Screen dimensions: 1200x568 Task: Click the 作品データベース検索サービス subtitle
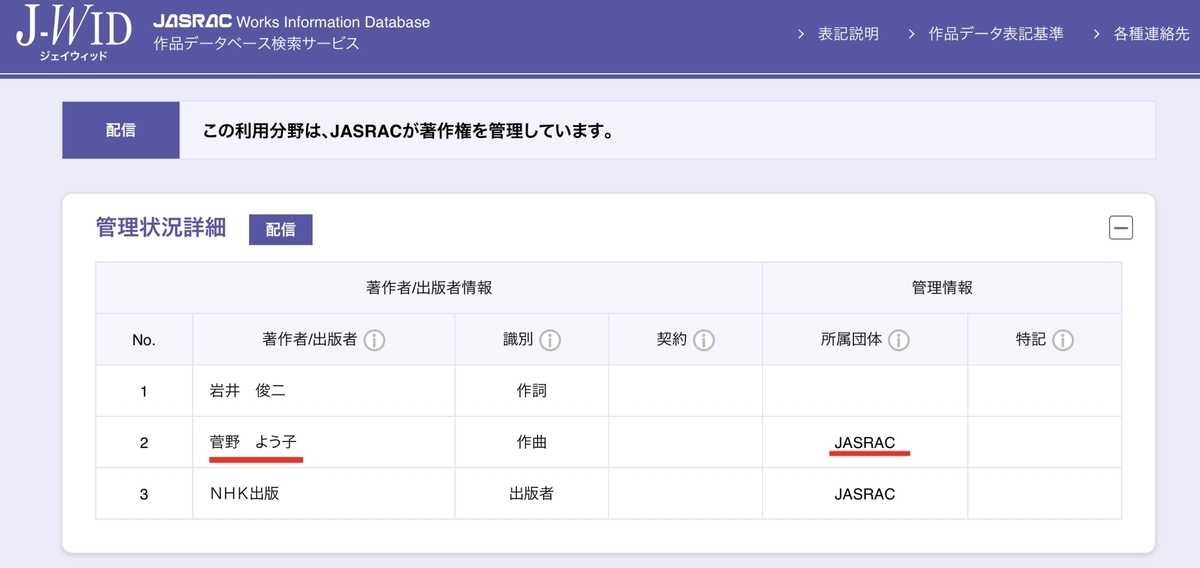[x=256, y=44]
